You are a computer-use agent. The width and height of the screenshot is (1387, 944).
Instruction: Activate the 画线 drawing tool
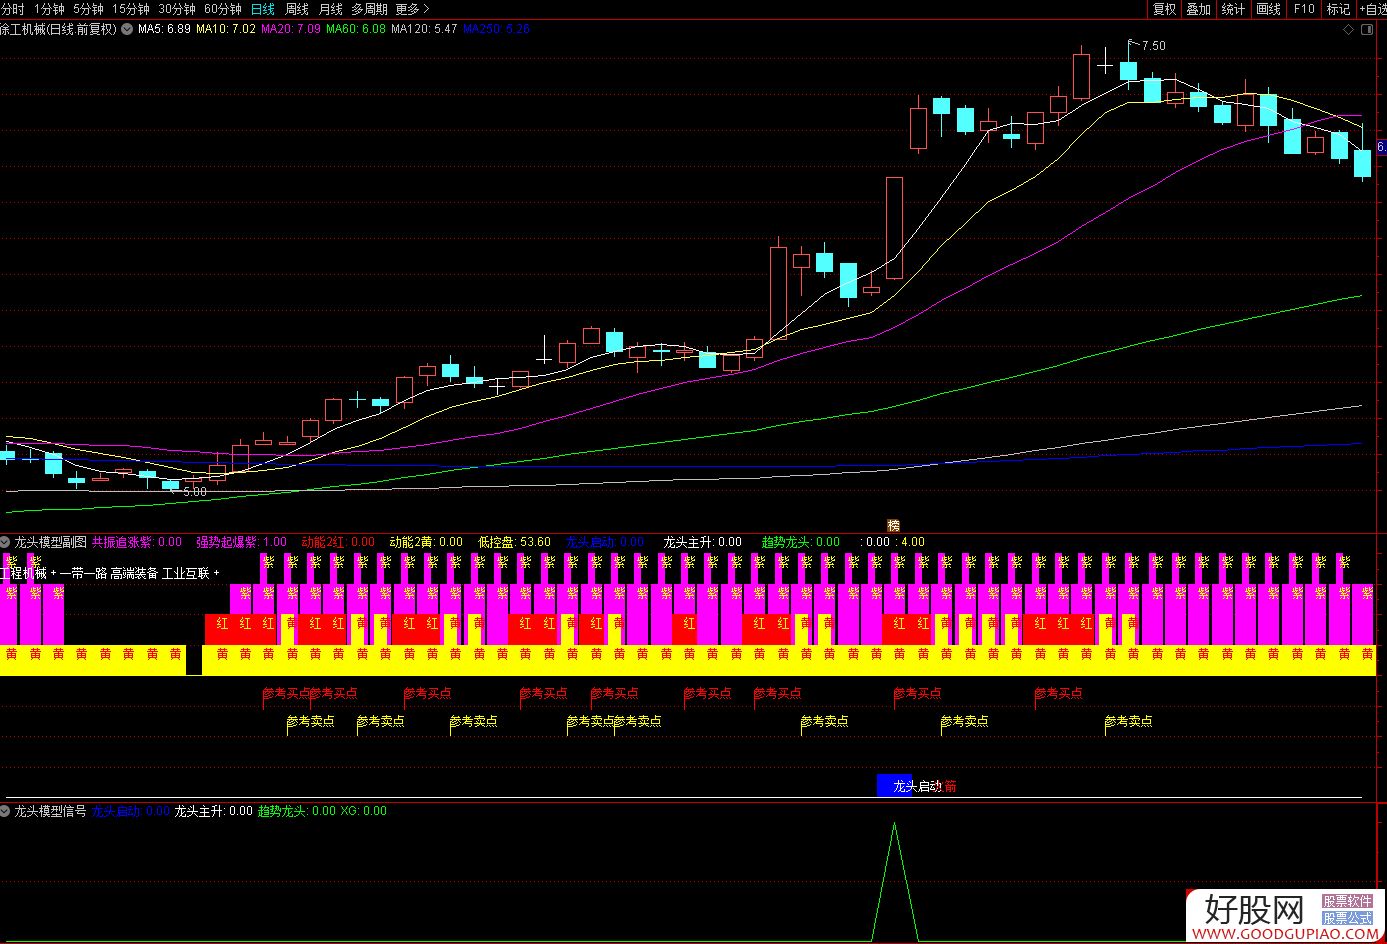1269,9
